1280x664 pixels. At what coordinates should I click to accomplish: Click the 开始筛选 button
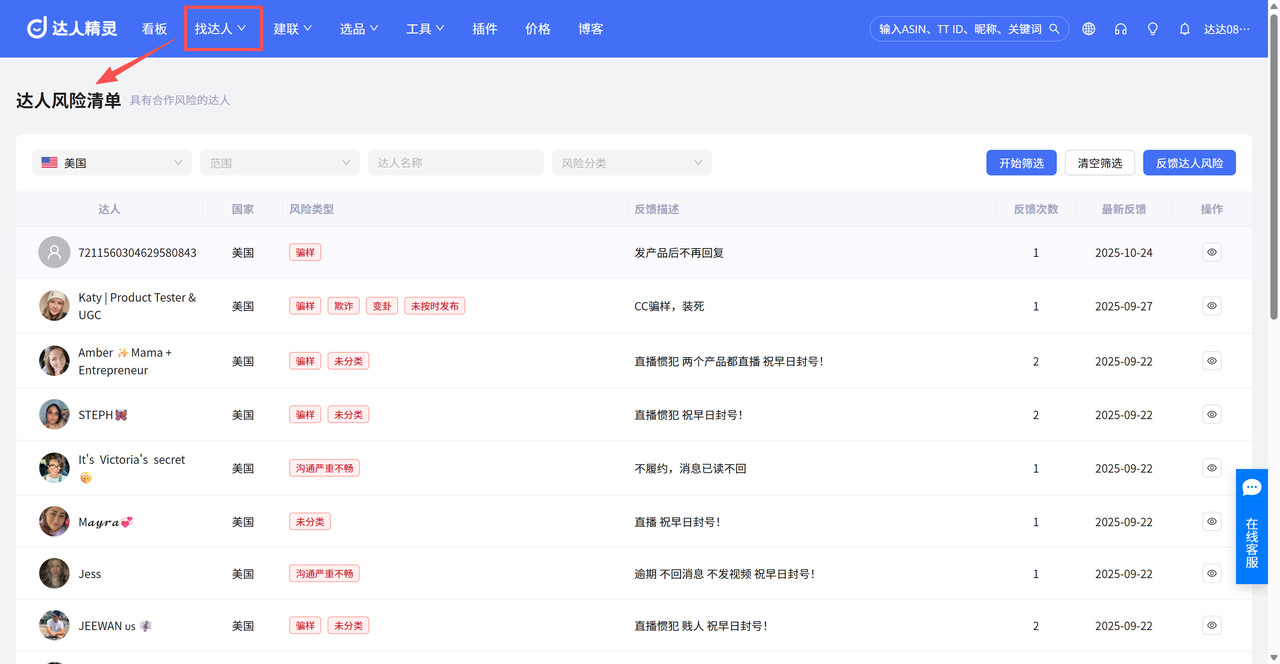coord(1021,163)
